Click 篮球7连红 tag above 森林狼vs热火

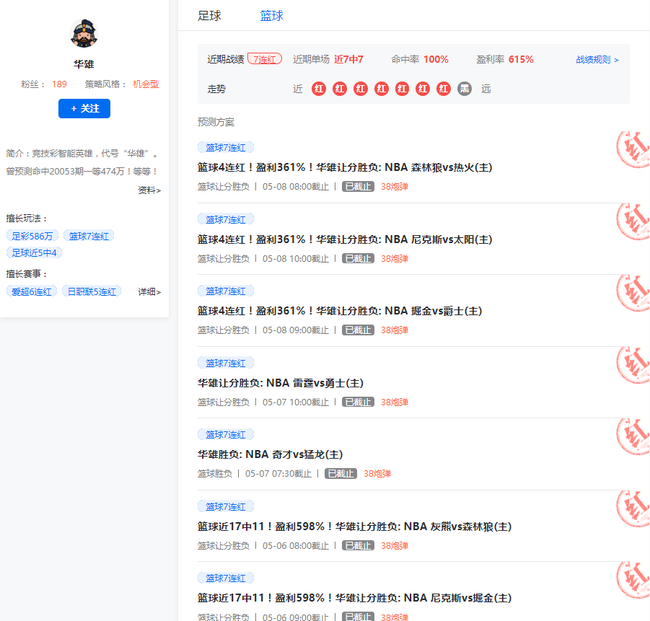226,148
